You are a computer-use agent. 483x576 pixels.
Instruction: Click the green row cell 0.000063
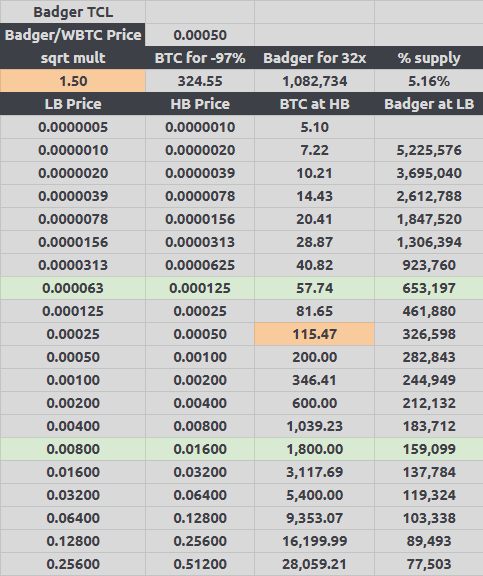pyautogui.click(x=73, y=288)
